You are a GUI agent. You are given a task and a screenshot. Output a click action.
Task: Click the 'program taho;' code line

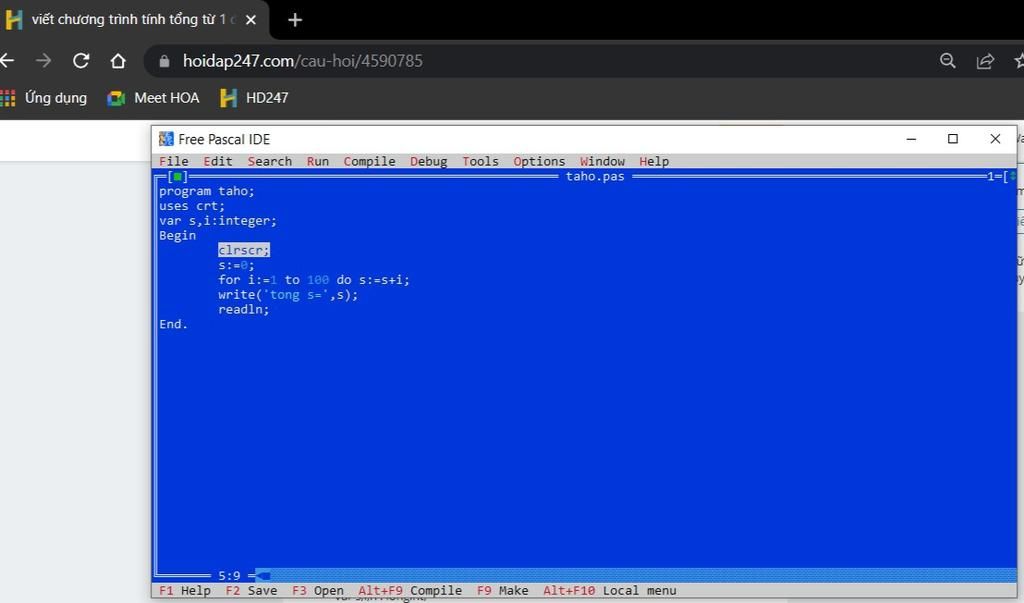pos(206,191)
